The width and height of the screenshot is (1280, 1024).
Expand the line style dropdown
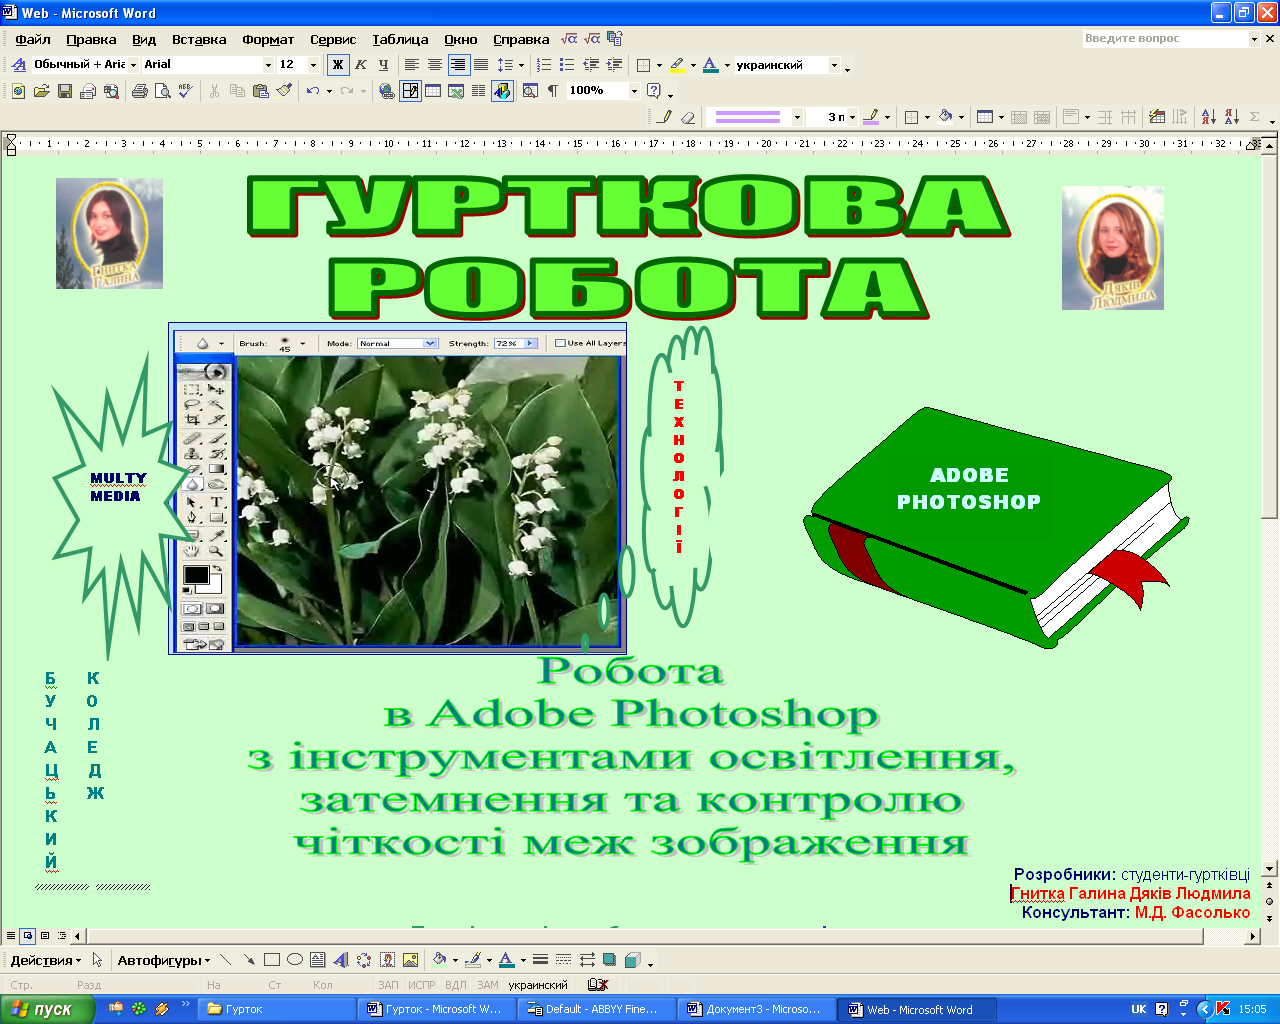tap(797, 117)
